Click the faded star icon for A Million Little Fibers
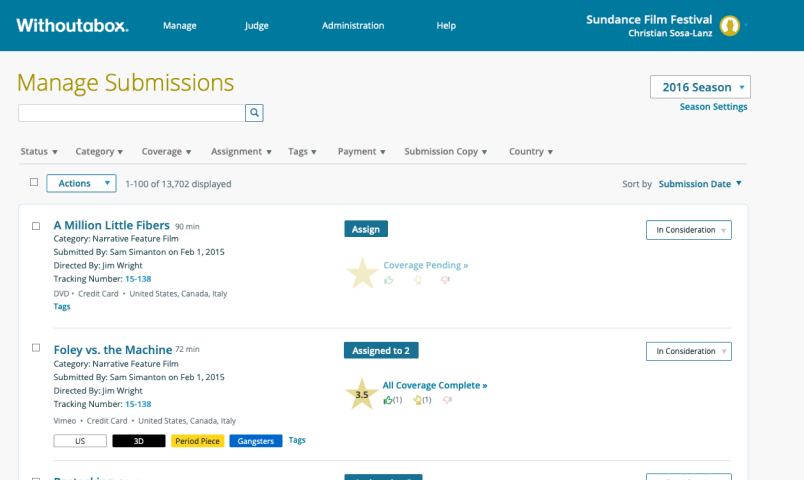Image resolution: width=804 pixels, height=480 pixels. 361,272
